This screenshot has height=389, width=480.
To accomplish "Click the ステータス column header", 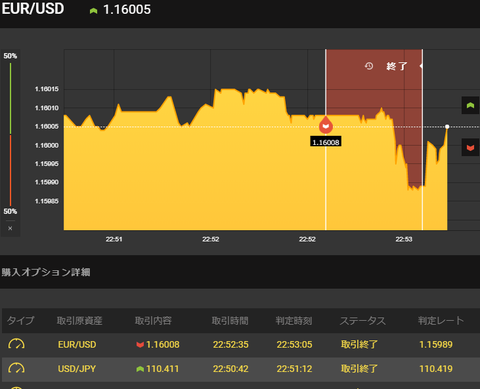I will (363, 321).
